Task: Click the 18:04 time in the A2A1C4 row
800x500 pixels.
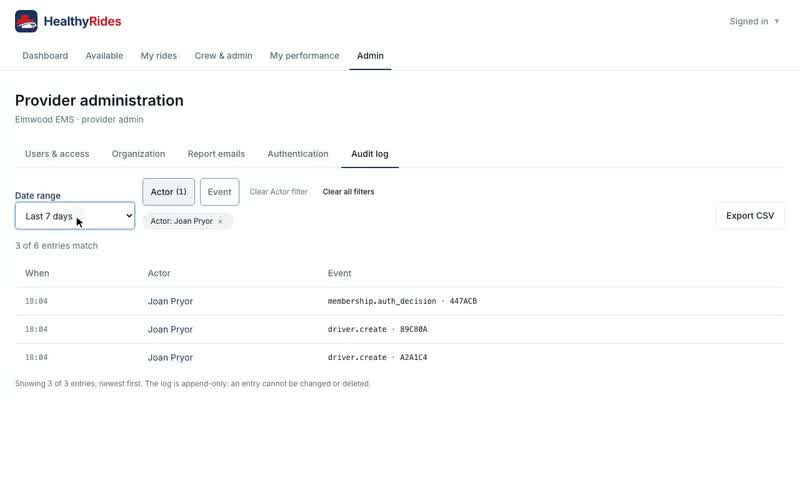Action: [x=36, y=357]
